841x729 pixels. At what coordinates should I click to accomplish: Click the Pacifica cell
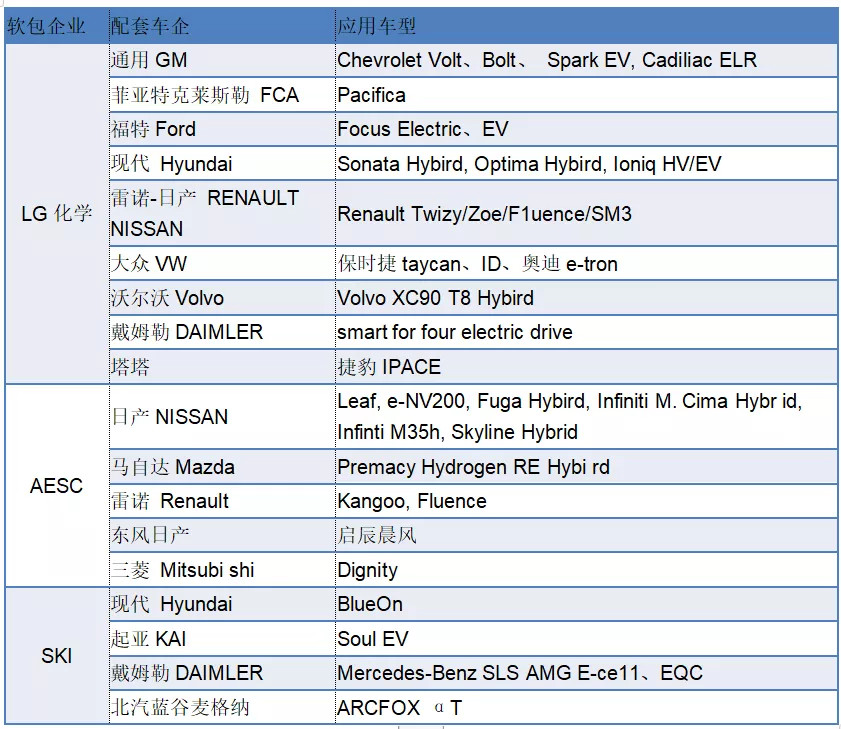click(586, 95)
